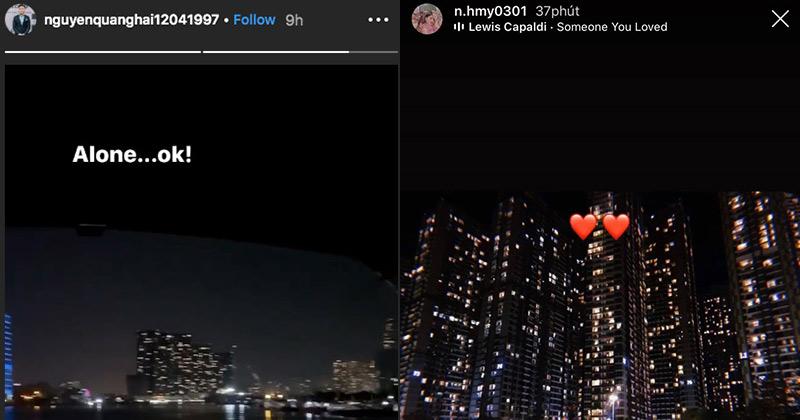The image size is (800, 420).
Task: Tap the riverside night skyline story photo
Action: 201,322
